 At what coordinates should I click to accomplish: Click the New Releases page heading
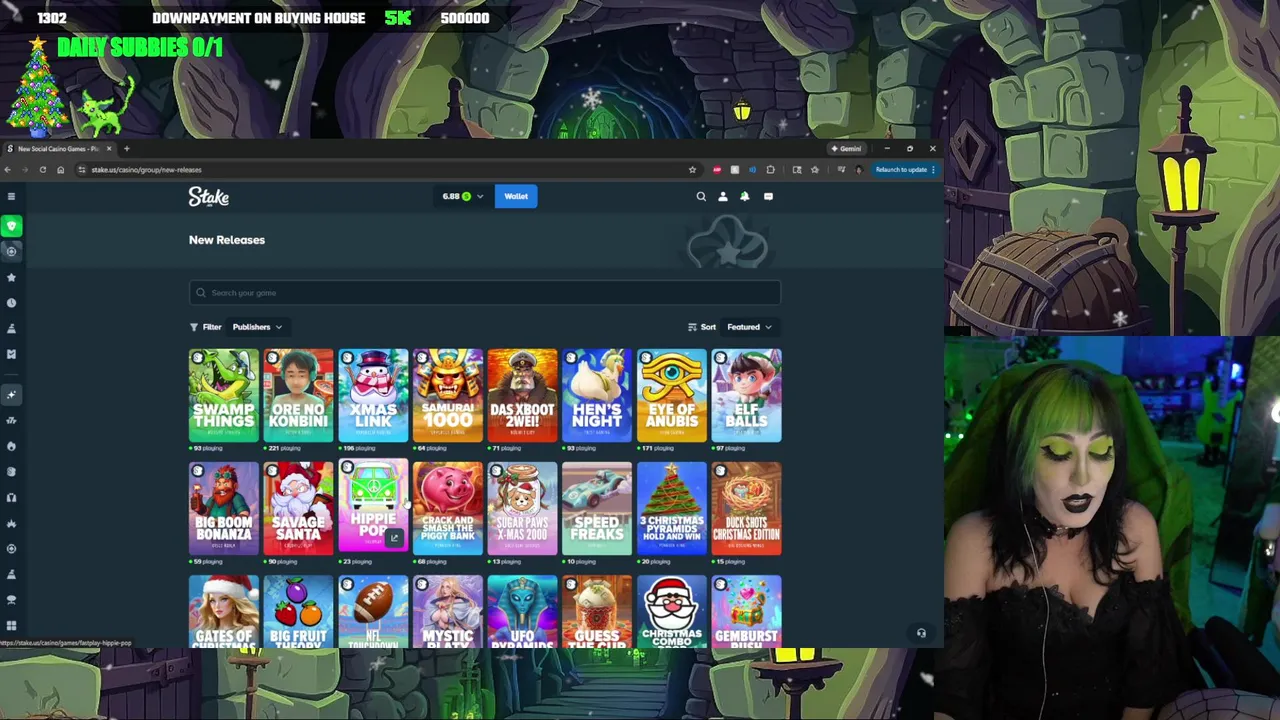(227, 240)
